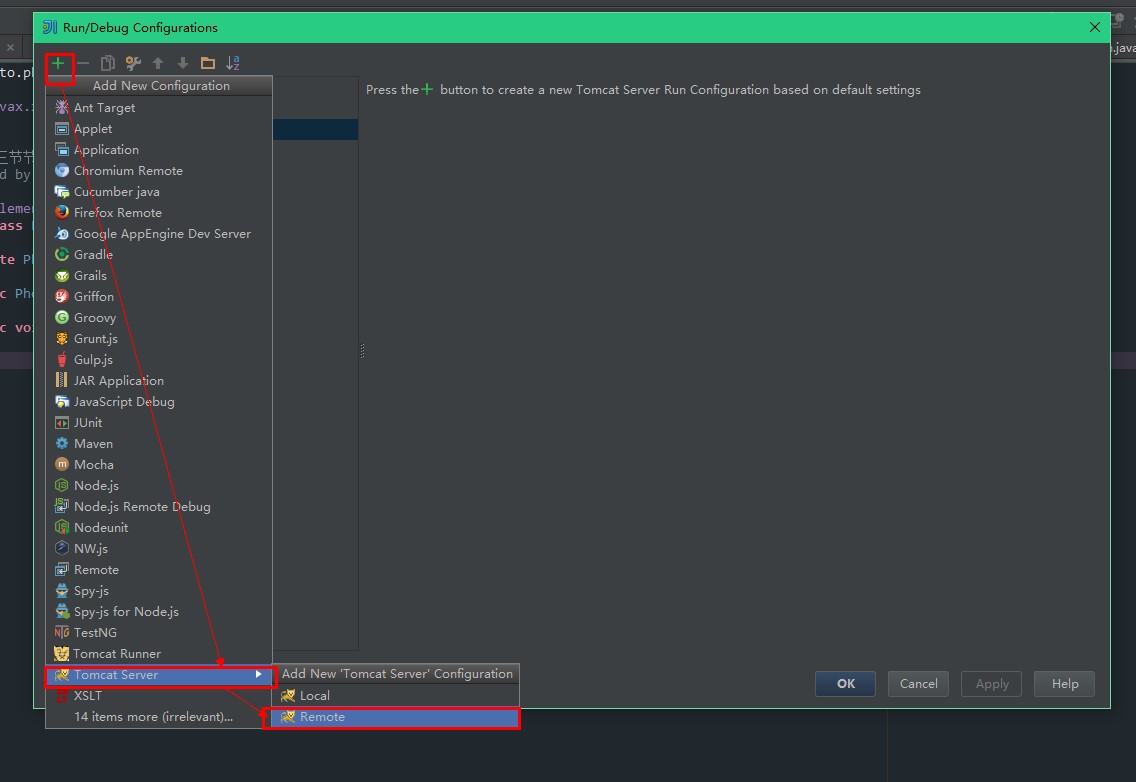Pick Grunt.js from the list
Screen dimensions: 1136x782
[159, 338]
